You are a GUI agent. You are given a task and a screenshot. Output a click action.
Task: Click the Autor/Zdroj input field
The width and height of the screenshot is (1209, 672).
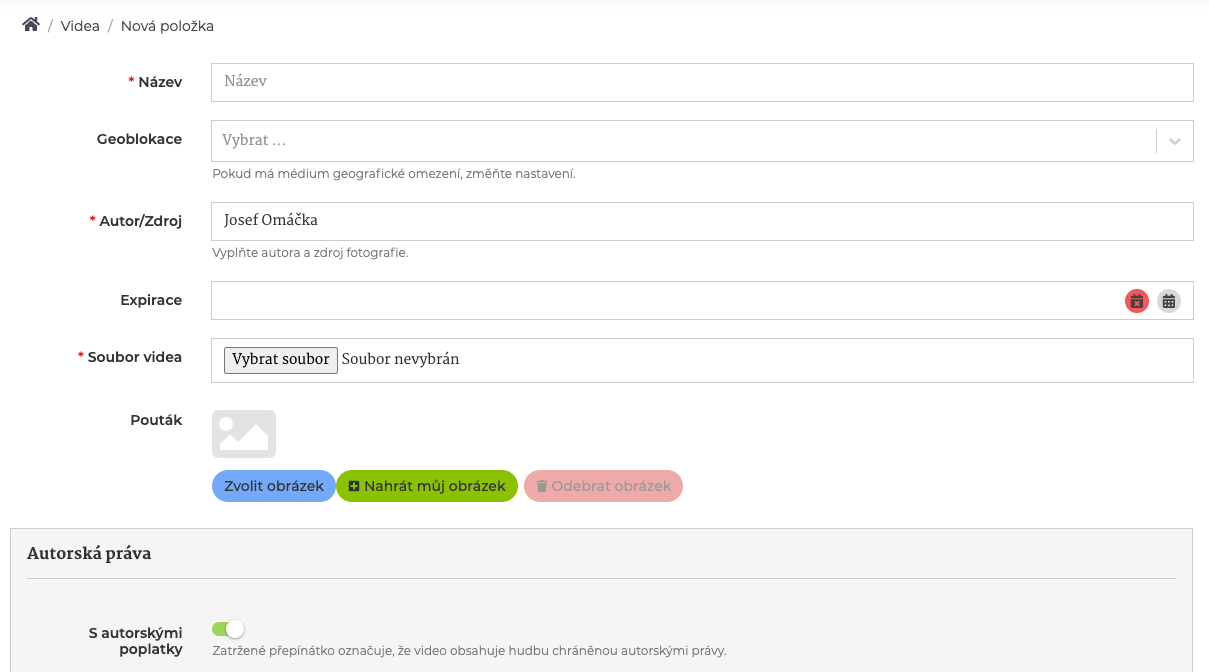702,222
